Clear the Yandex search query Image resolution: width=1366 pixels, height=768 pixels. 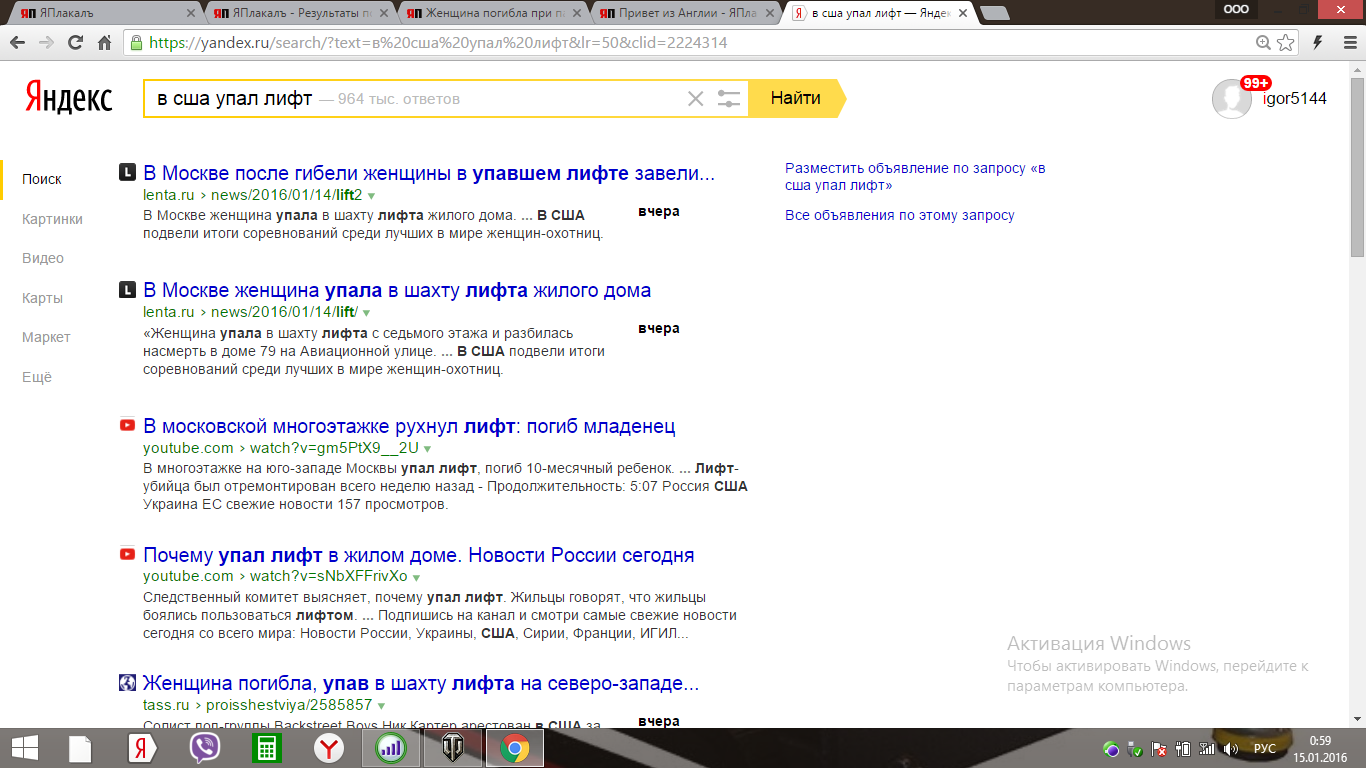[695, 98]
